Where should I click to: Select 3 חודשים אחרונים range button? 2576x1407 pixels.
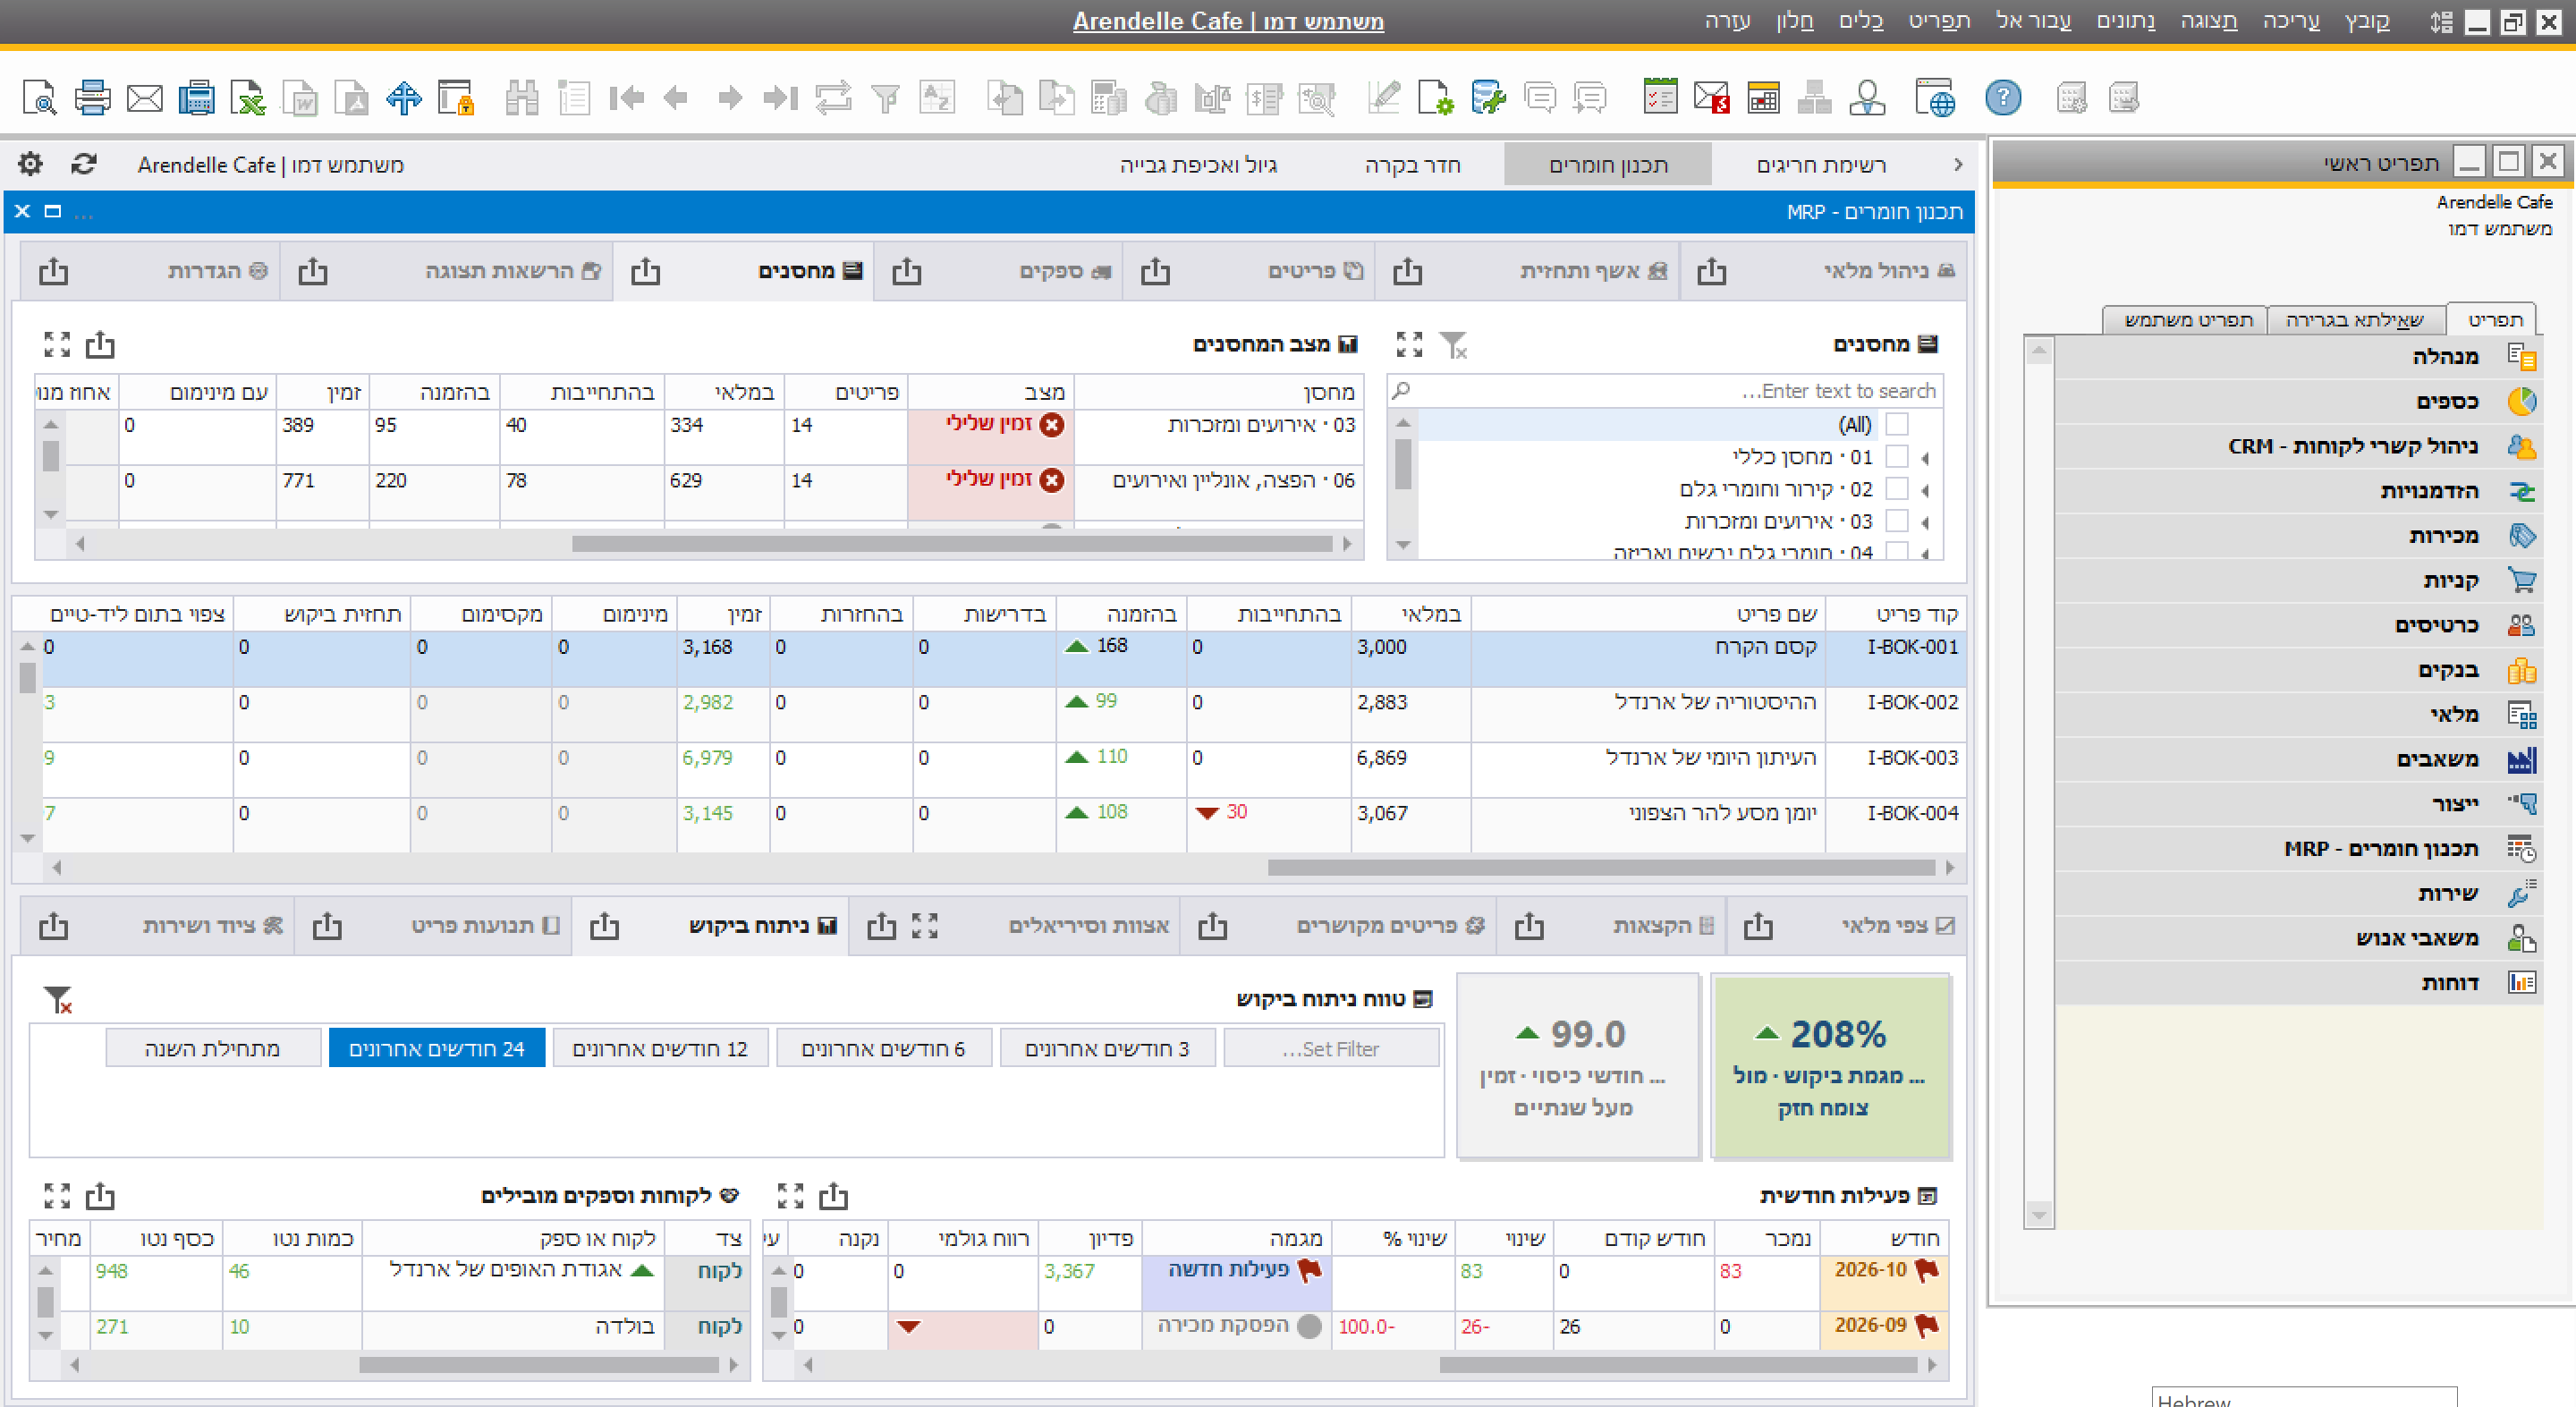coord(1107,1048)
